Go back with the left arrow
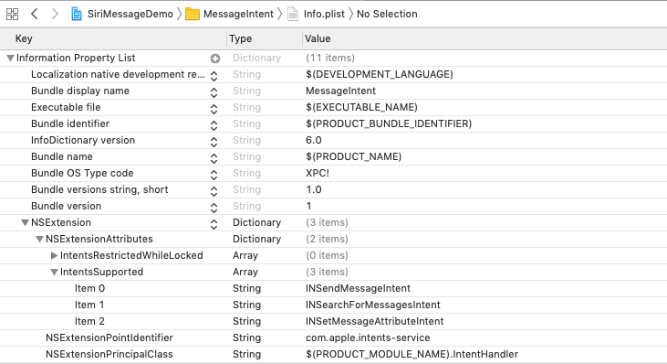667x364 pixels. pyautogui.click(x=34, y=14)
